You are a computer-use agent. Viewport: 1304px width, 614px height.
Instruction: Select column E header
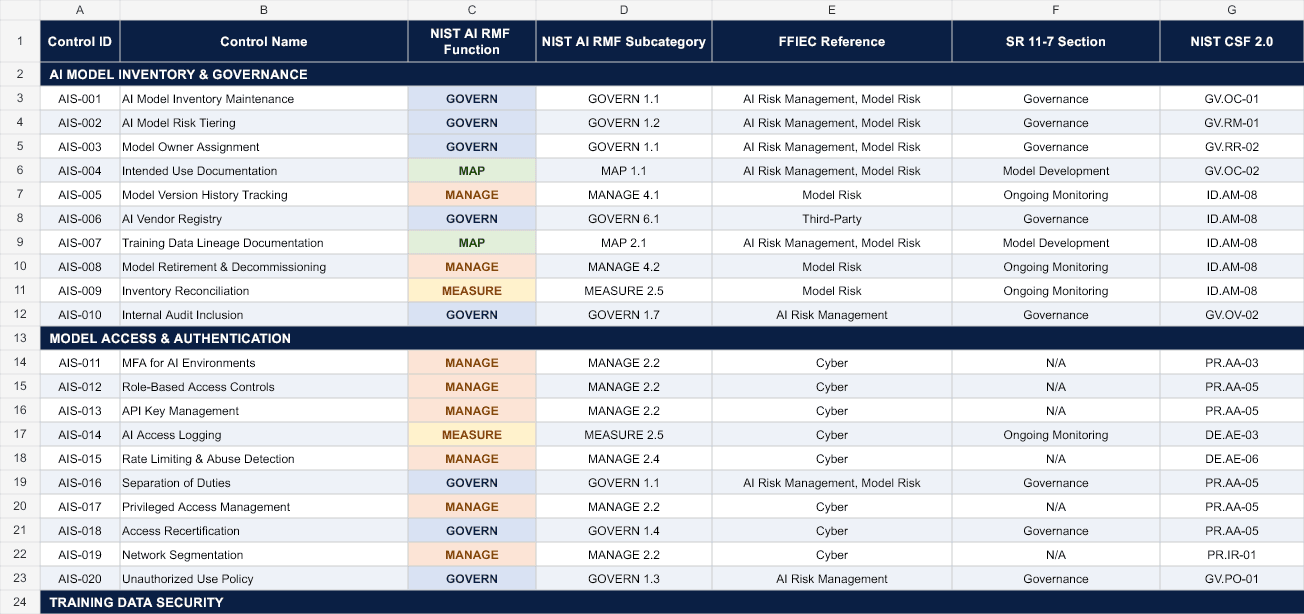coord(832,10)
